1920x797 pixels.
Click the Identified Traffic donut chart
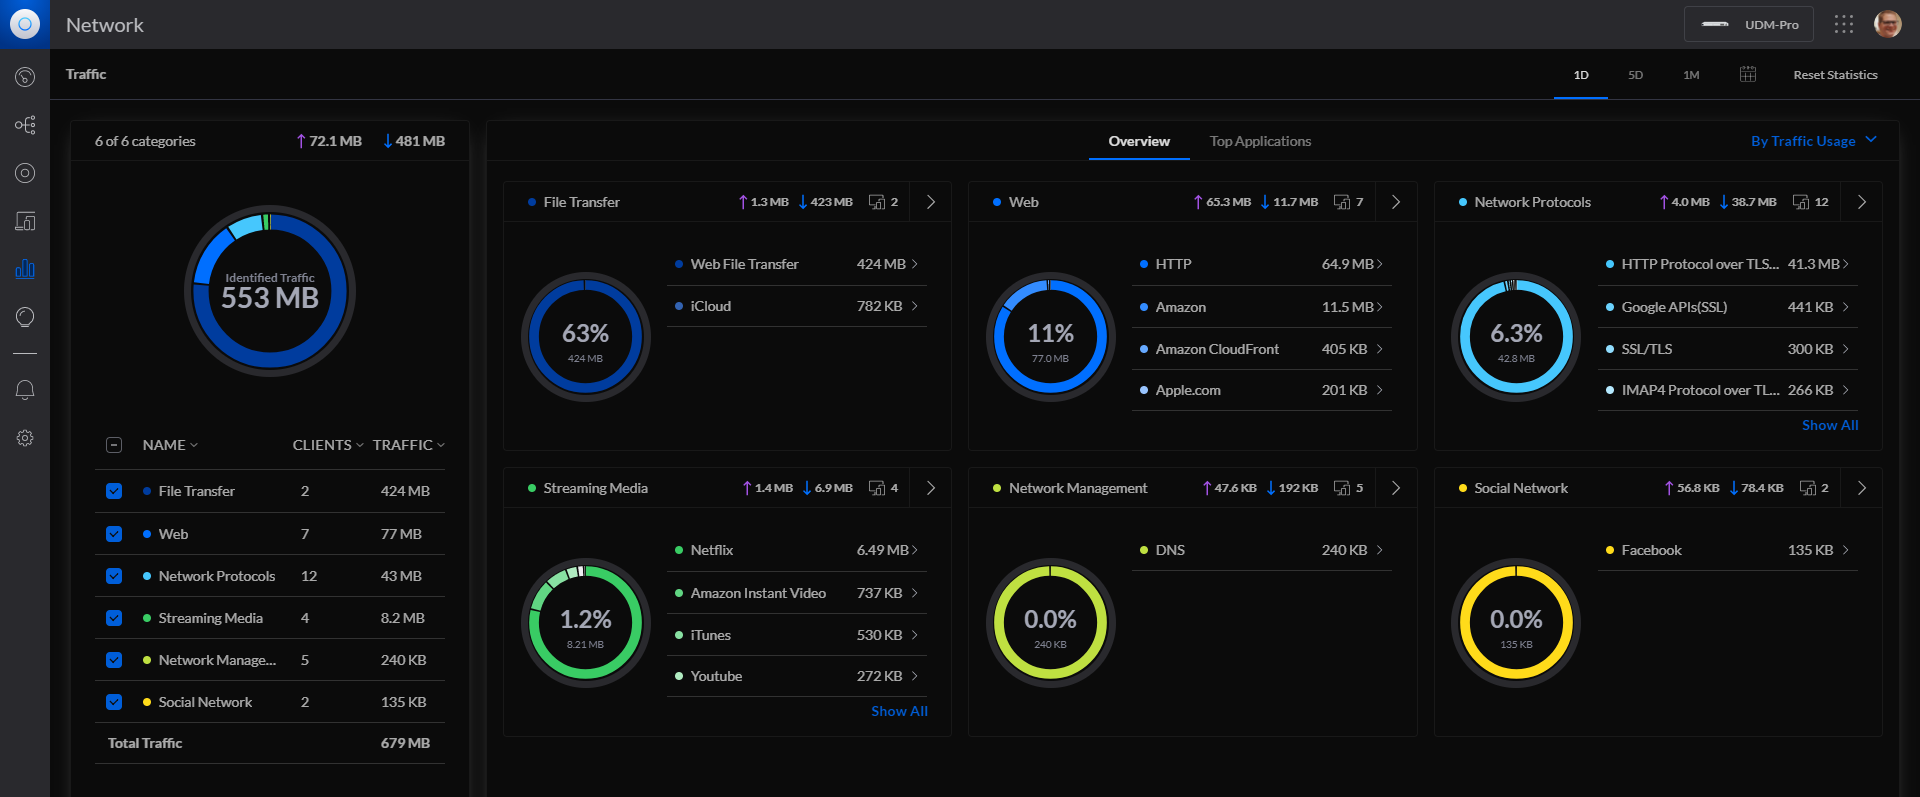pos(270,291)
